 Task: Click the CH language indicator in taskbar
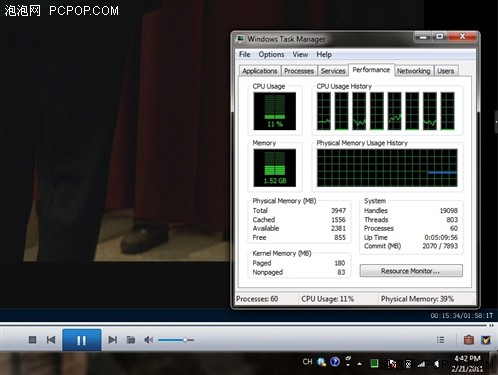307,362
